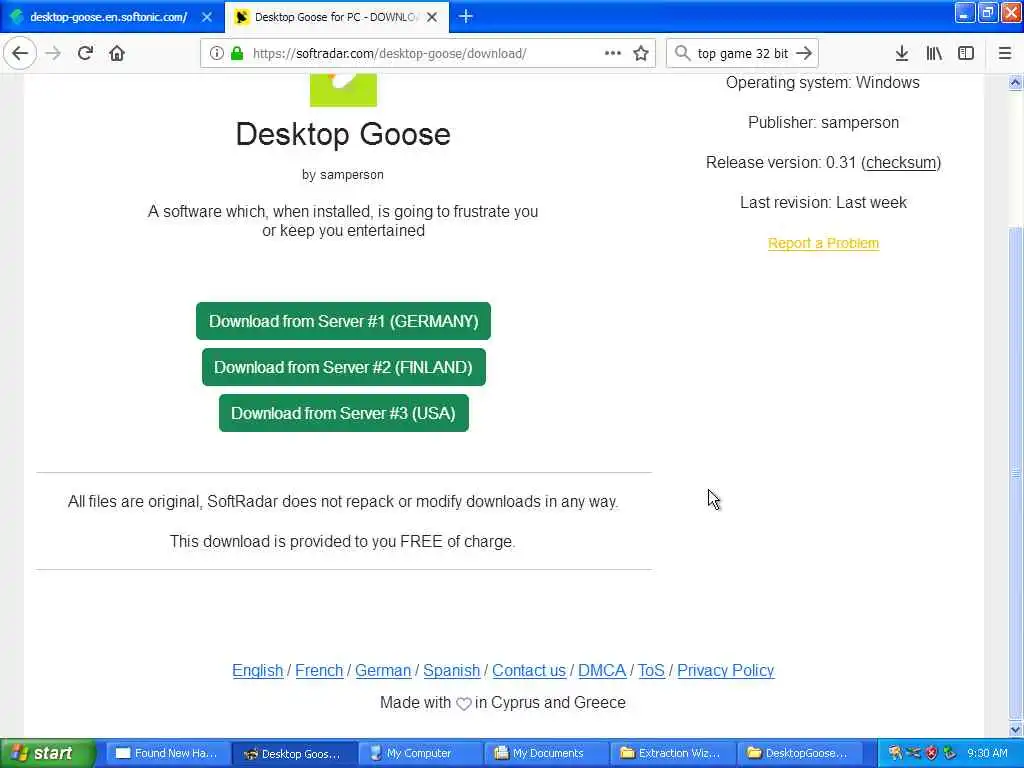Click the system tray clock 9:30 AM
The height and width of the screenshot is (768, 1024).
pos(987,753)
